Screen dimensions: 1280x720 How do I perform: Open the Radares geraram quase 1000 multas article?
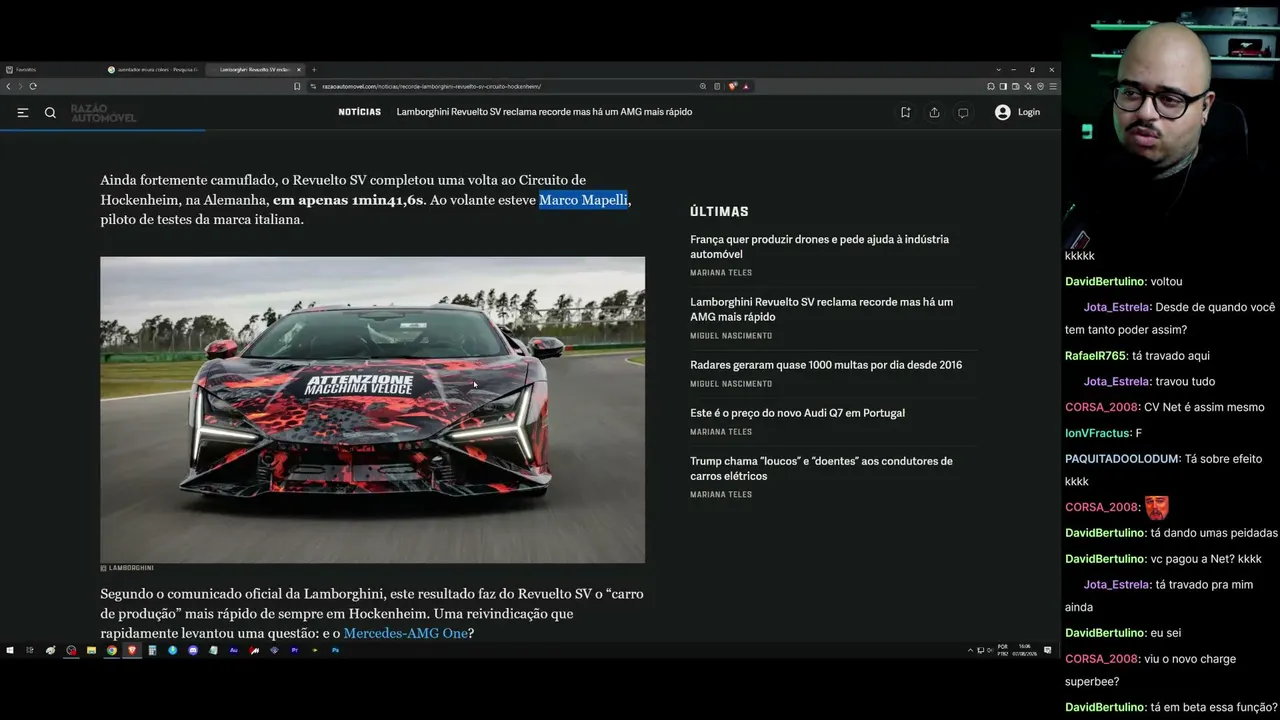(826, 365)
